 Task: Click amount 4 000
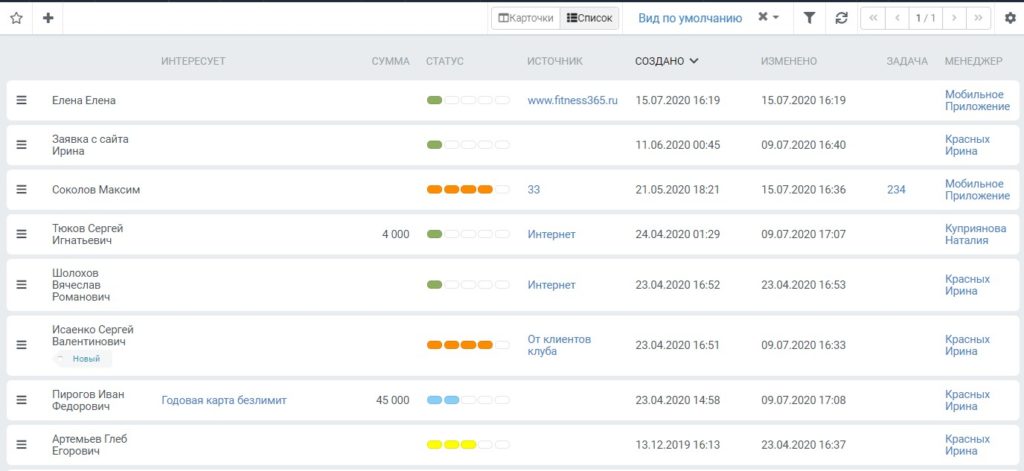click(x=396, y=234)
